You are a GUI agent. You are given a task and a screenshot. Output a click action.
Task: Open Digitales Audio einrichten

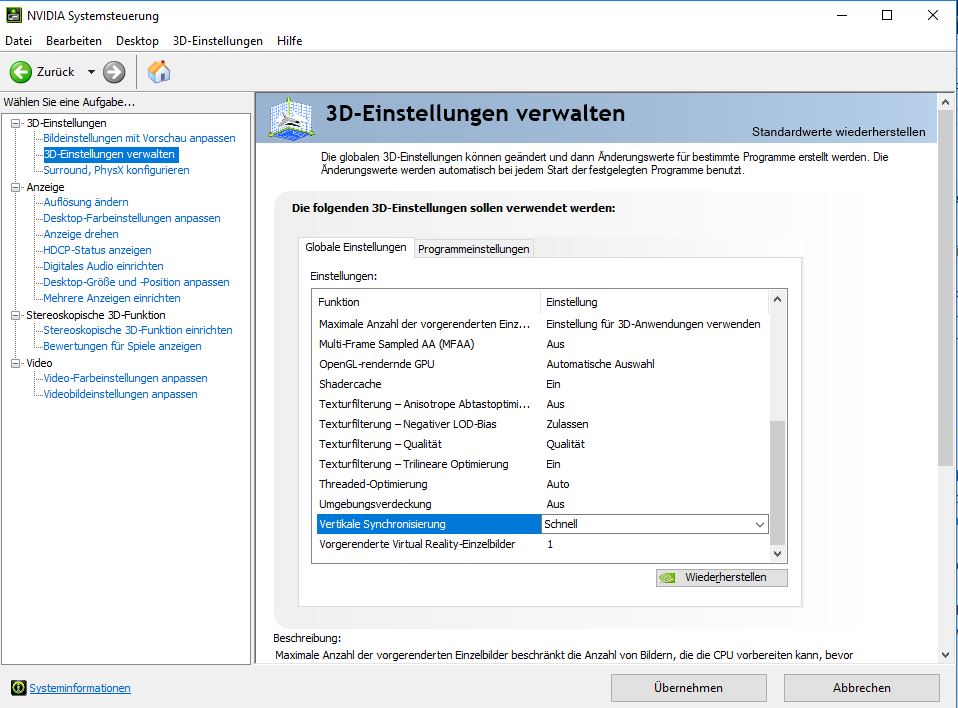103,266
